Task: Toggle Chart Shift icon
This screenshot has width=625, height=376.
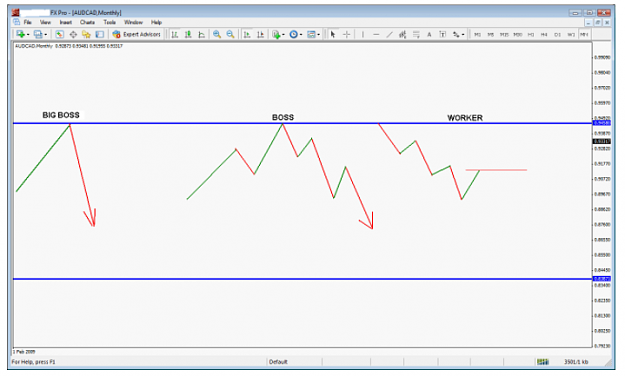Action: (261, 34)
